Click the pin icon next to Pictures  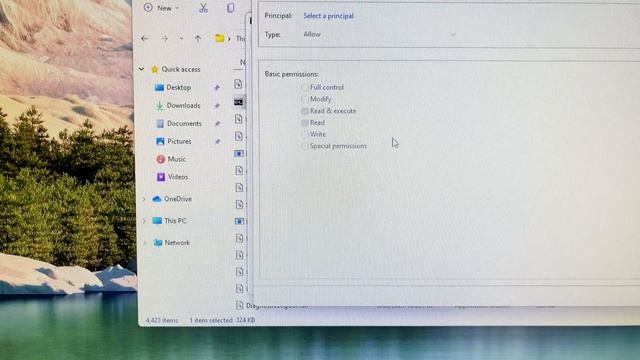(x=218, y=141)
